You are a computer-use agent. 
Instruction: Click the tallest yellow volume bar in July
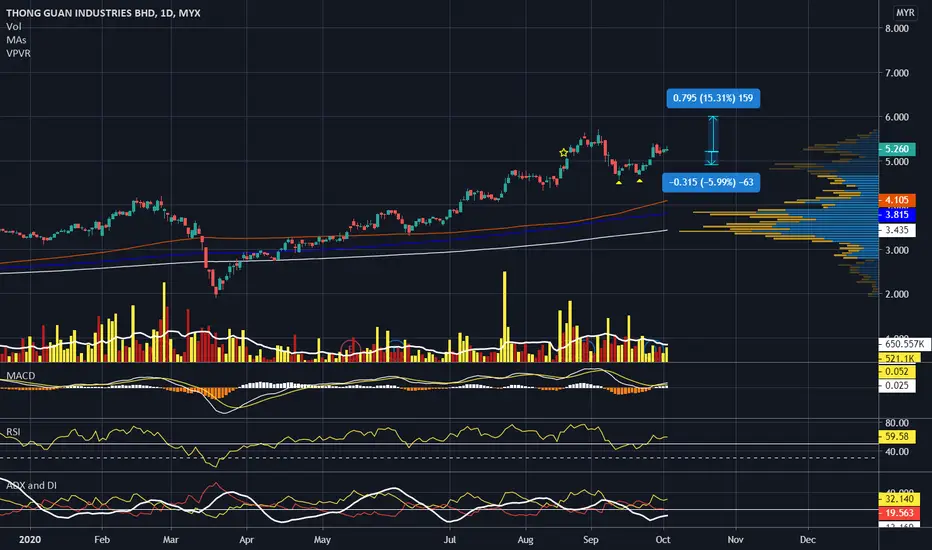(505, 316)
